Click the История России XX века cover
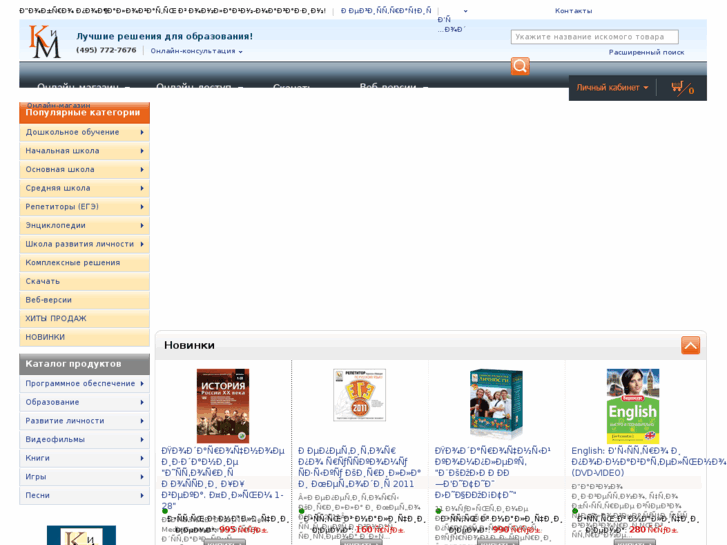The height and width of the screenshot is (545, 727). (223, 406)
